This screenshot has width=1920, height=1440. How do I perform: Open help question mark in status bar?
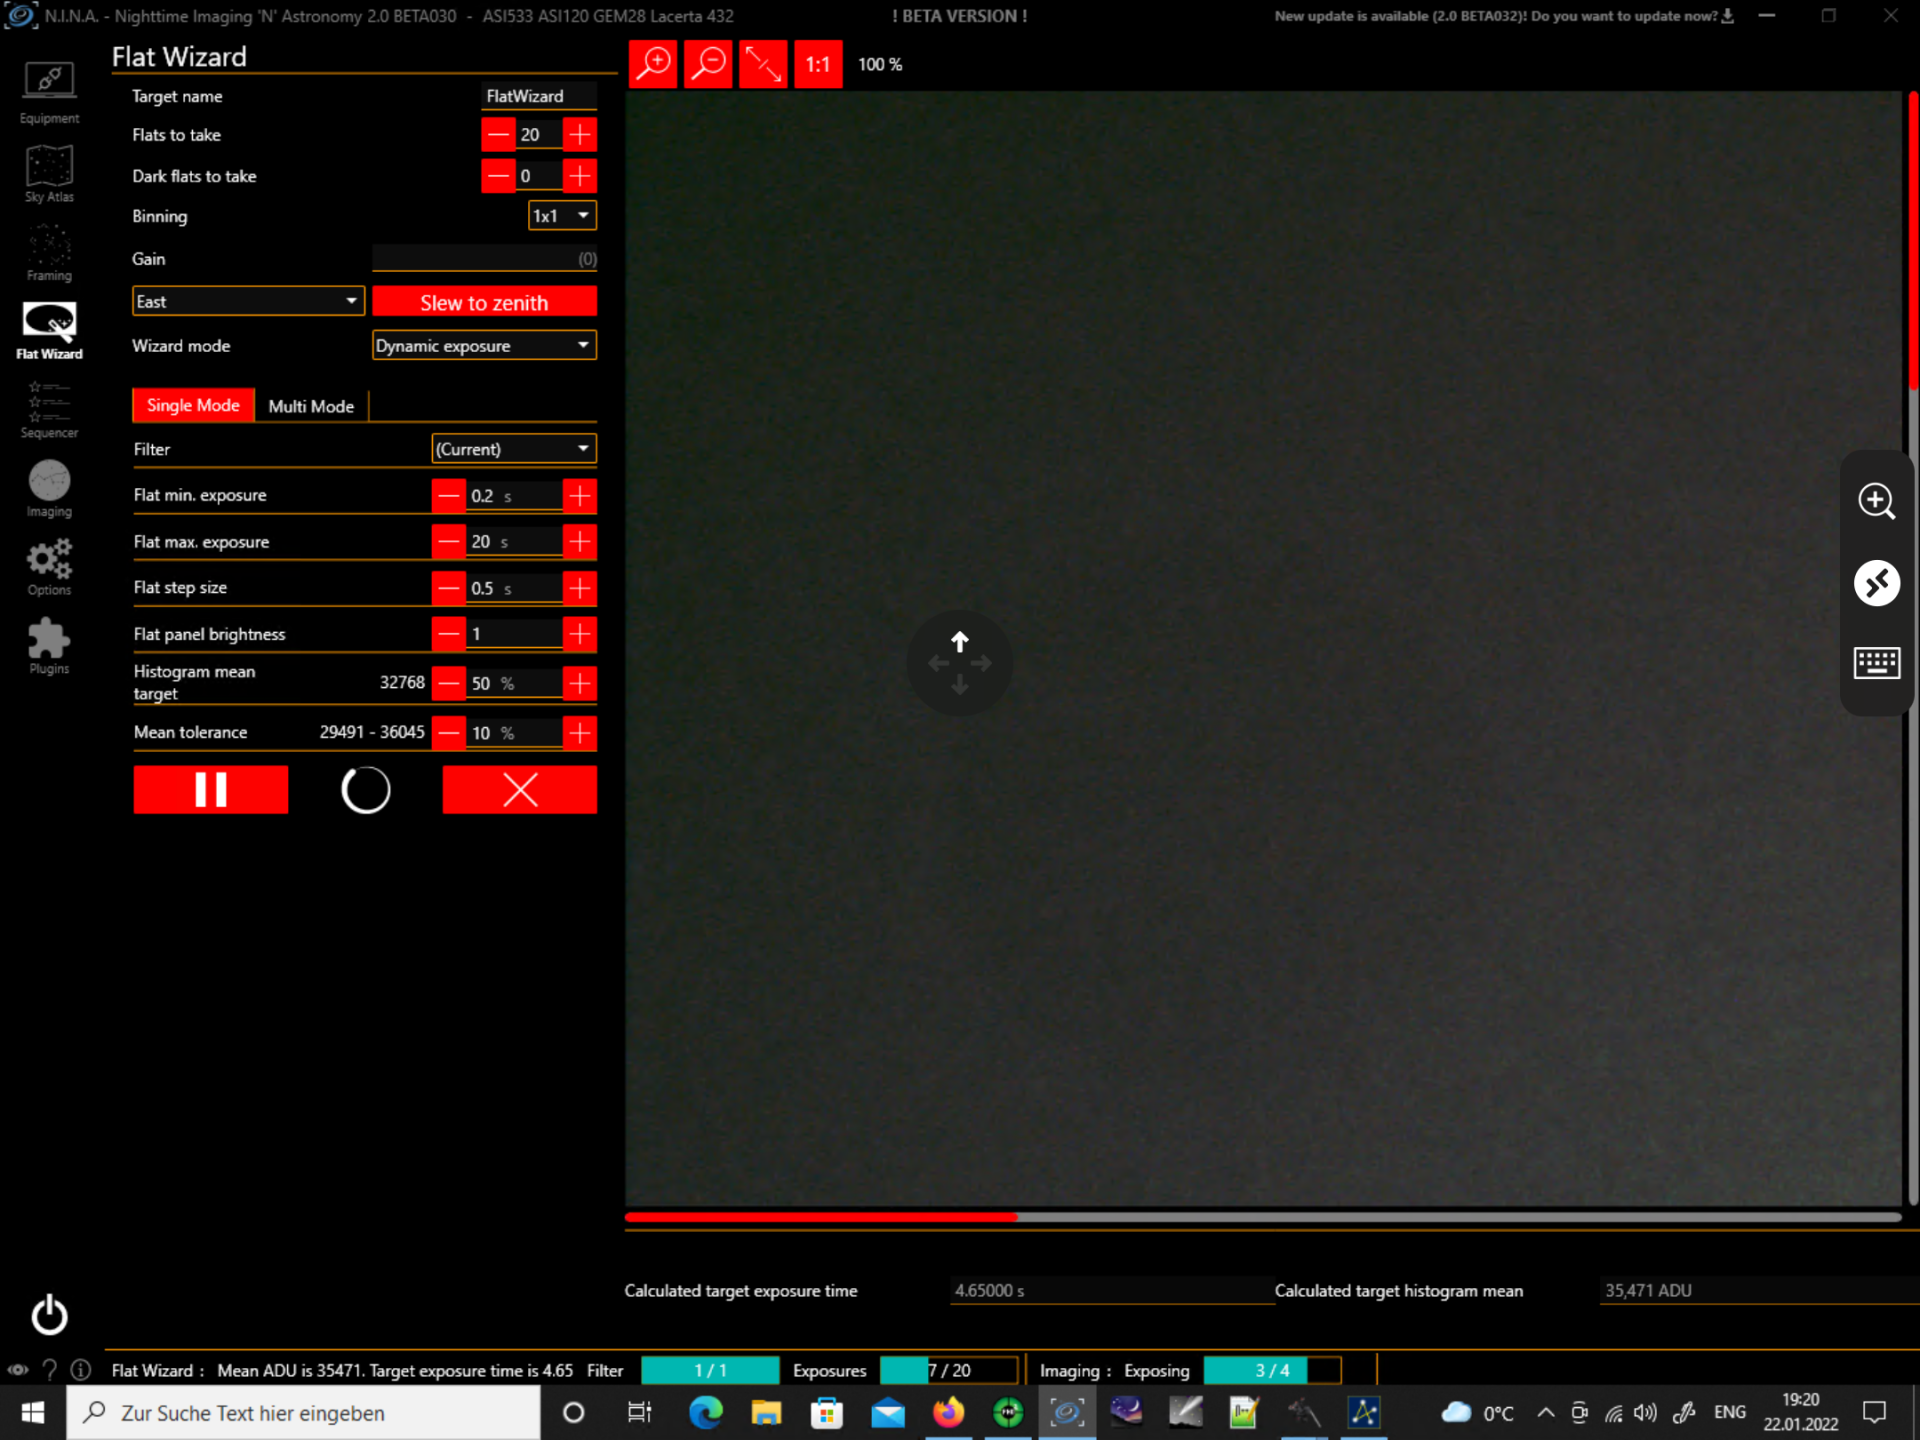[50, 1370]
